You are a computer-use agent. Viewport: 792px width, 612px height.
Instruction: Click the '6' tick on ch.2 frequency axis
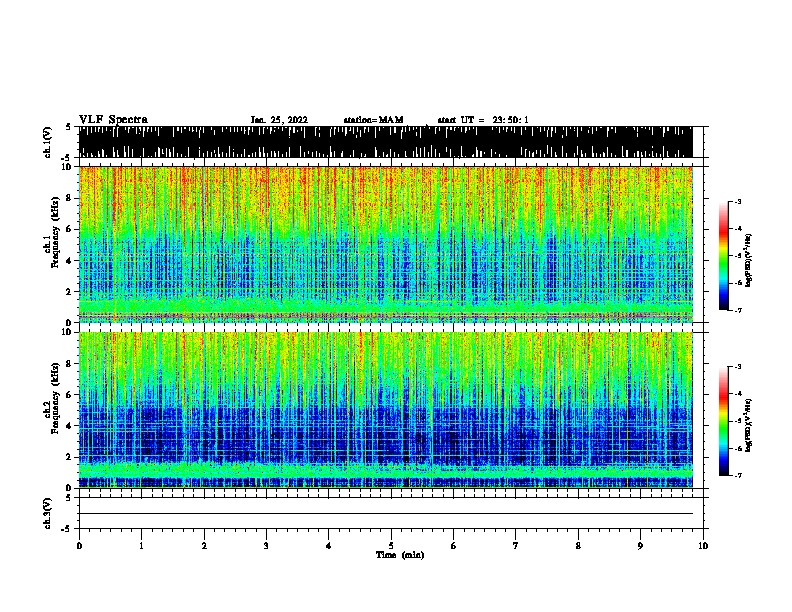(x=69, y=395)
